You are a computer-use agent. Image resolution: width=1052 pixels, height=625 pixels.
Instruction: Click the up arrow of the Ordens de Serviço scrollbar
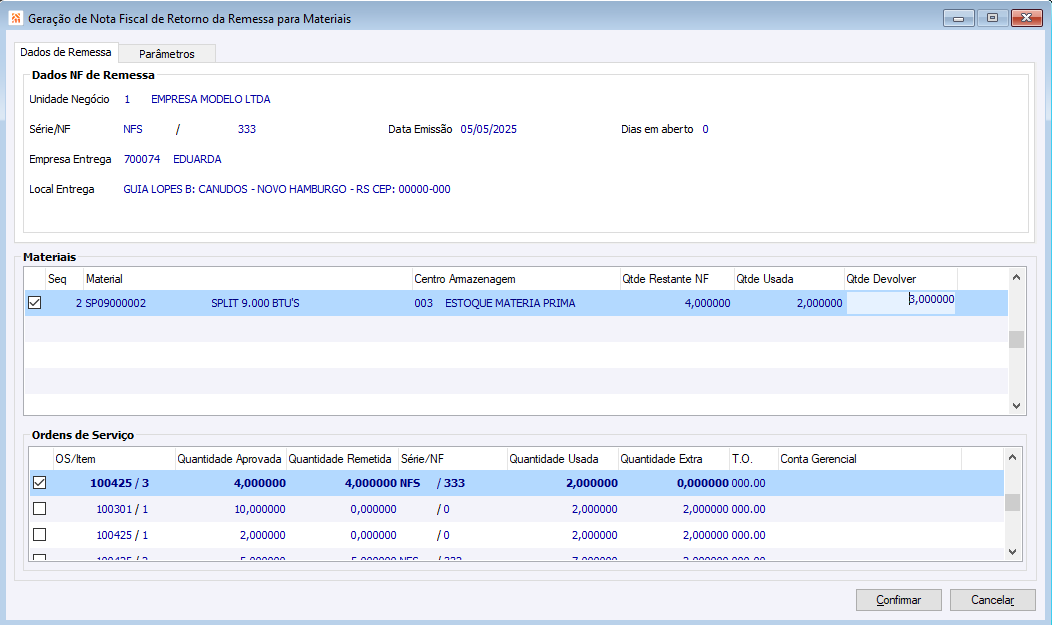[1012, 458]
